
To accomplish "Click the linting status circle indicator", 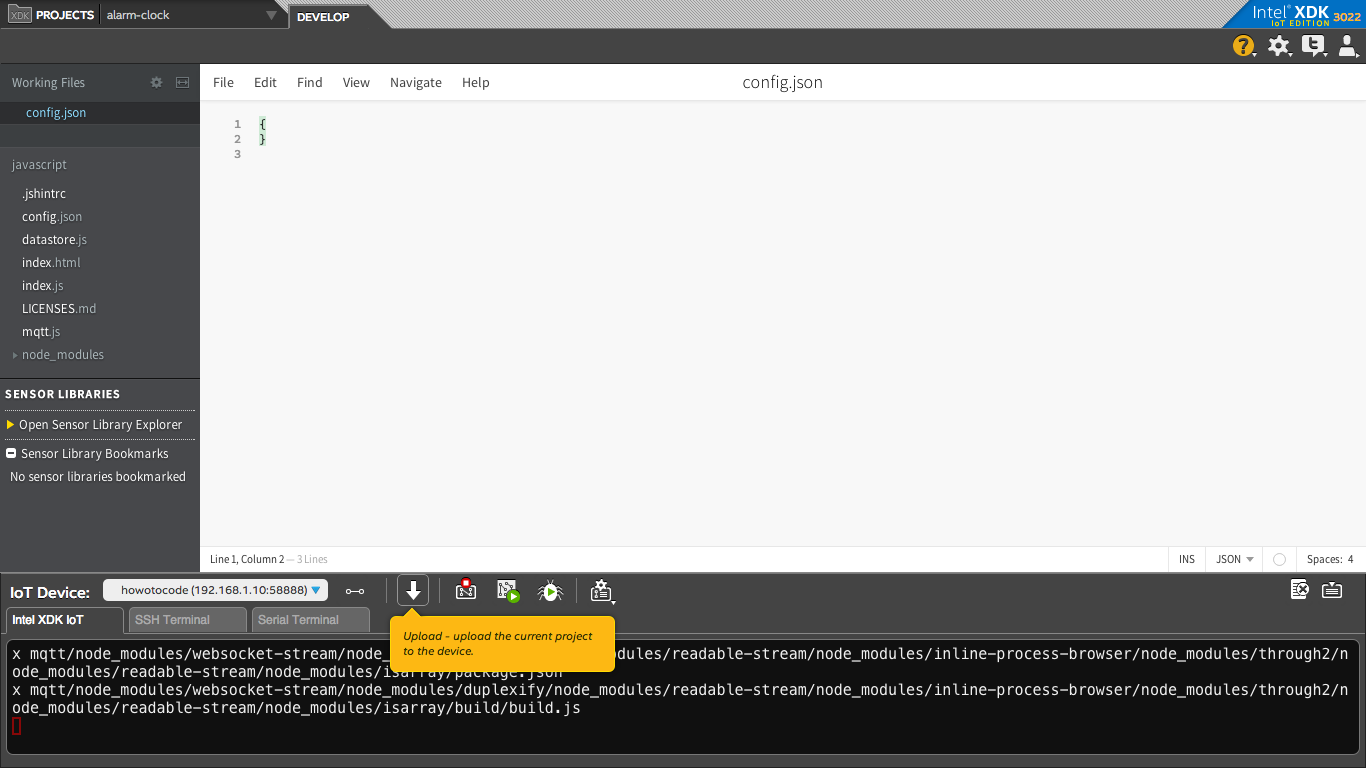I will 1279,560.
